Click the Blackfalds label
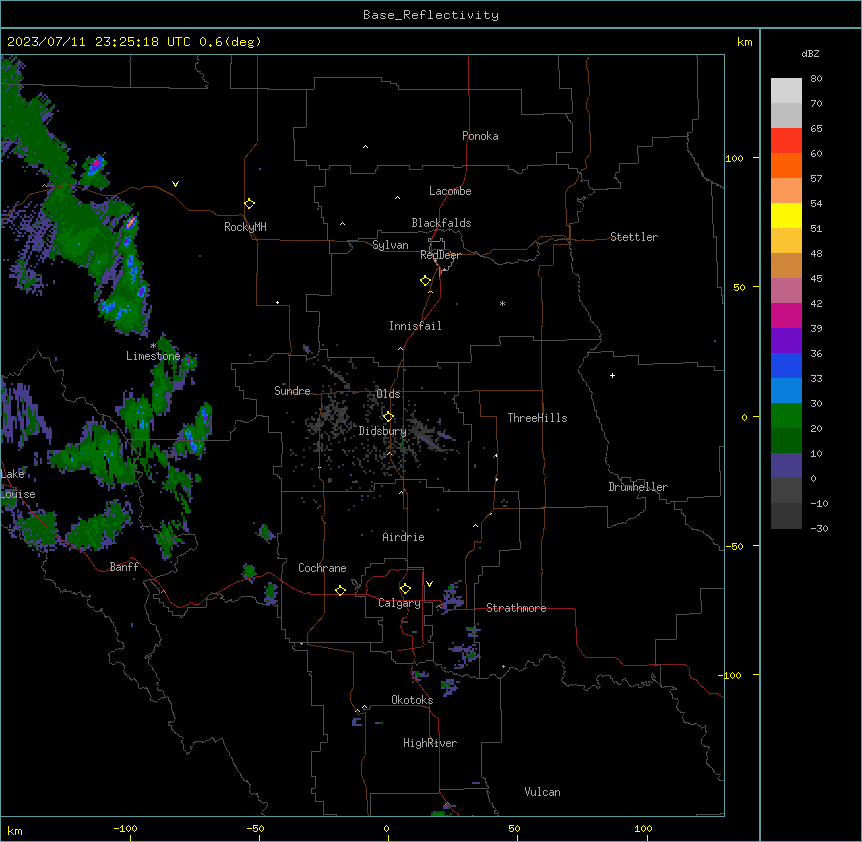 441,223
